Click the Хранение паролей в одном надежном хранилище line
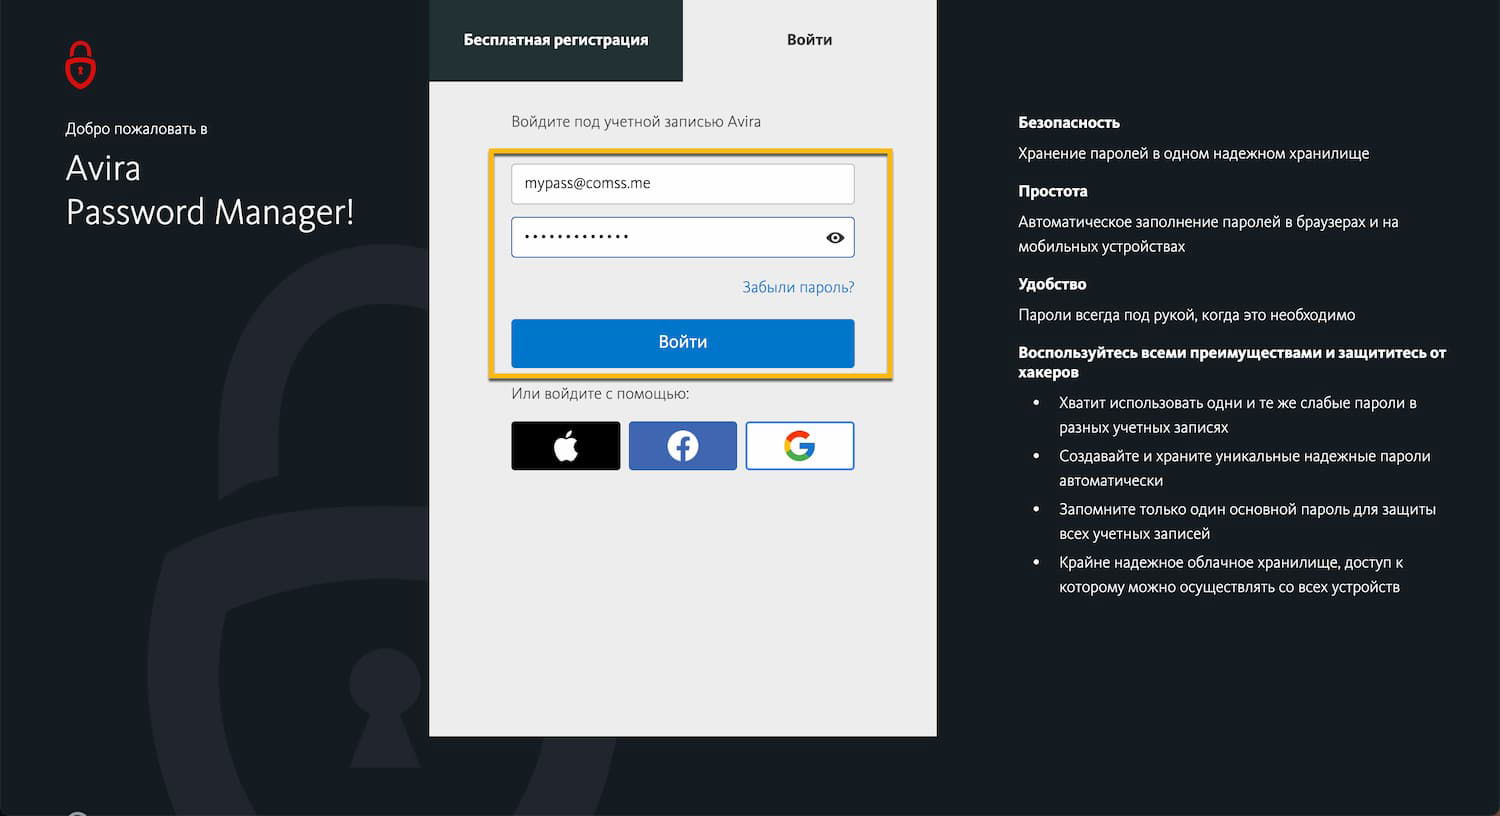 1194,154
